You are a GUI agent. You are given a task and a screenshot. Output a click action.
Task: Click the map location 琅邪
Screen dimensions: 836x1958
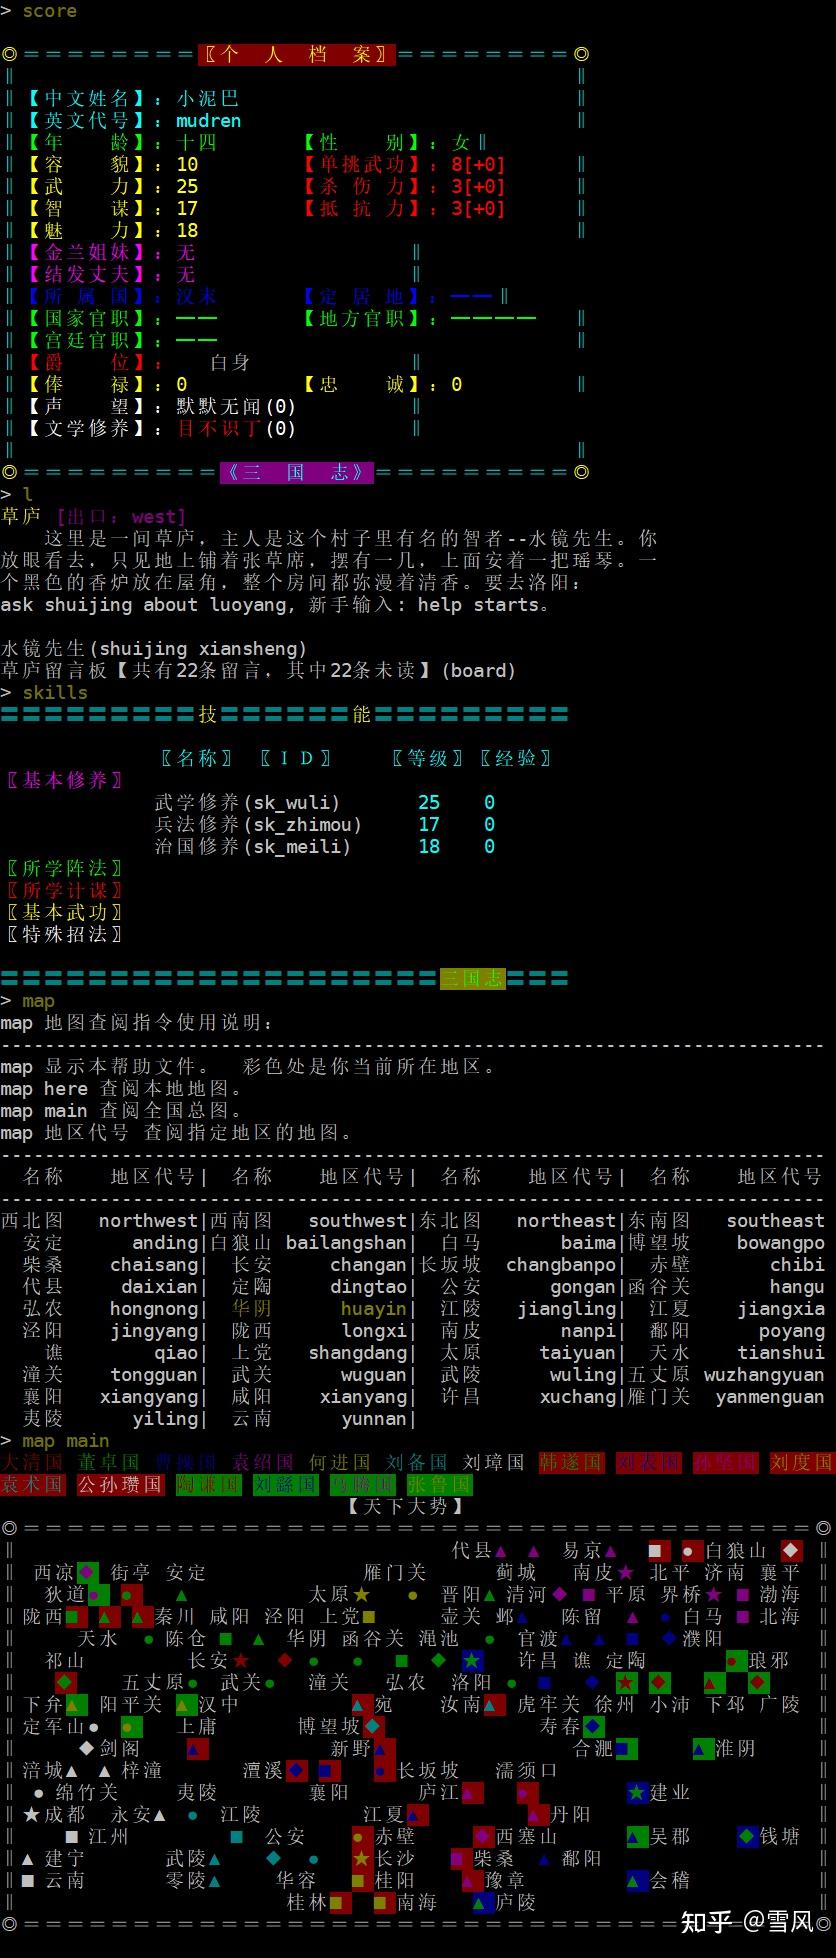click(x=769, y=1660)
